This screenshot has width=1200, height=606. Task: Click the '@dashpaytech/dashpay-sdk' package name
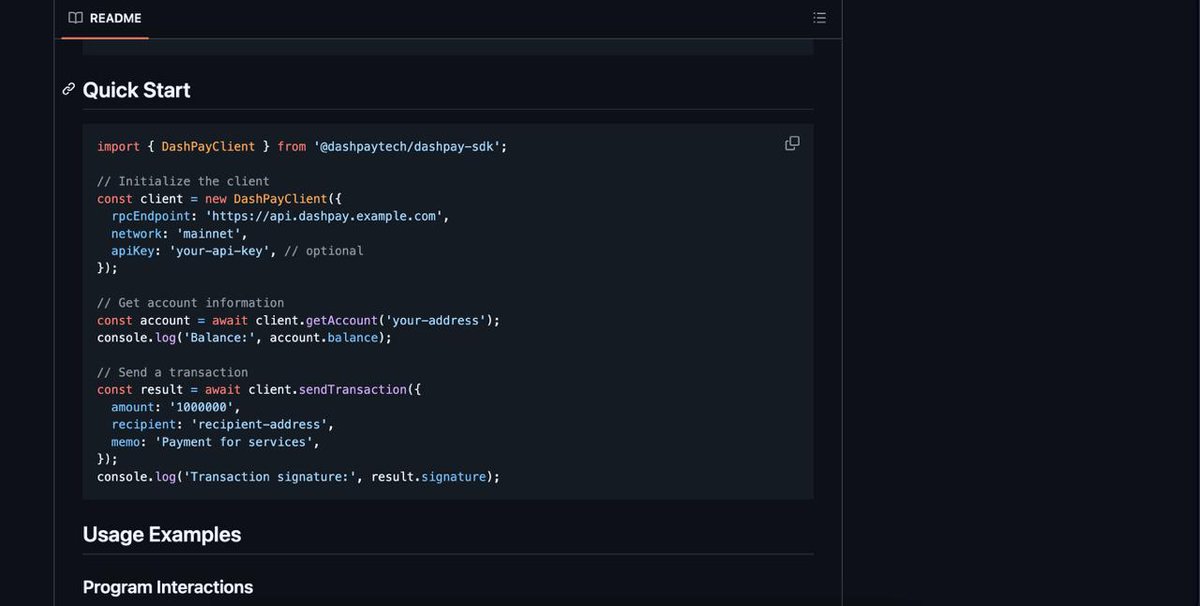(407, 146)
